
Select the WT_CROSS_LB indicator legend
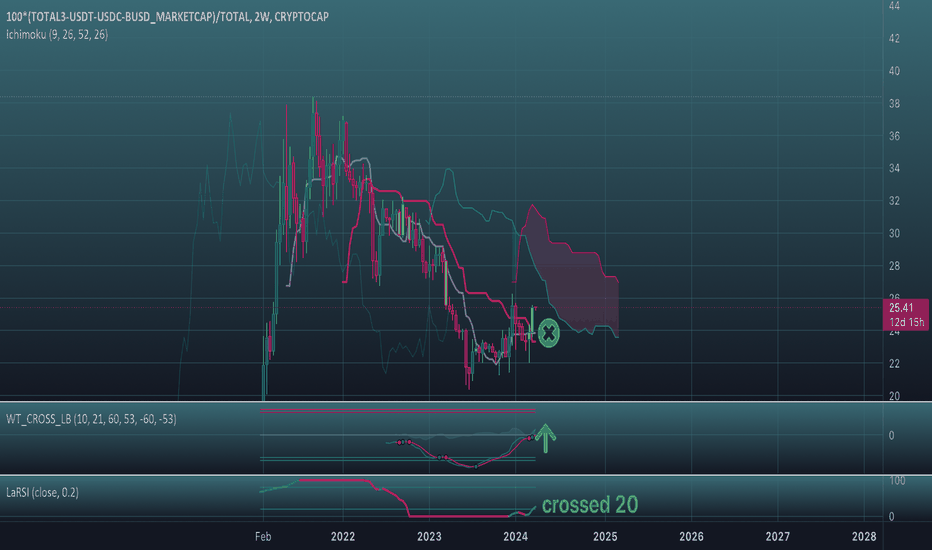(x=91, y=419)
